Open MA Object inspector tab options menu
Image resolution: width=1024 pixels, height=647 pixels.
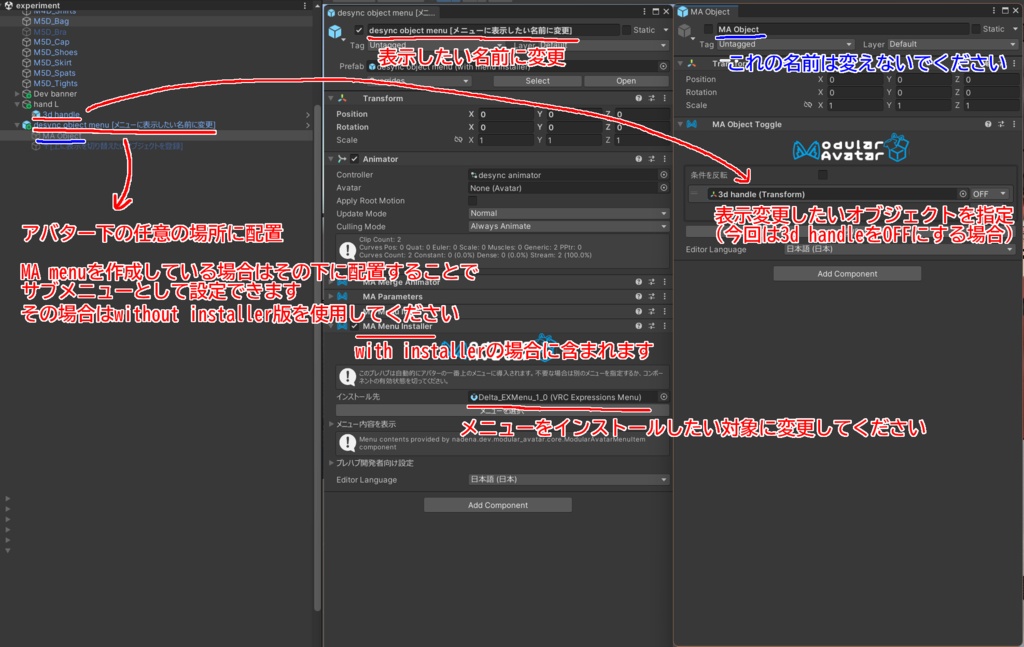[x=994, y=11]
